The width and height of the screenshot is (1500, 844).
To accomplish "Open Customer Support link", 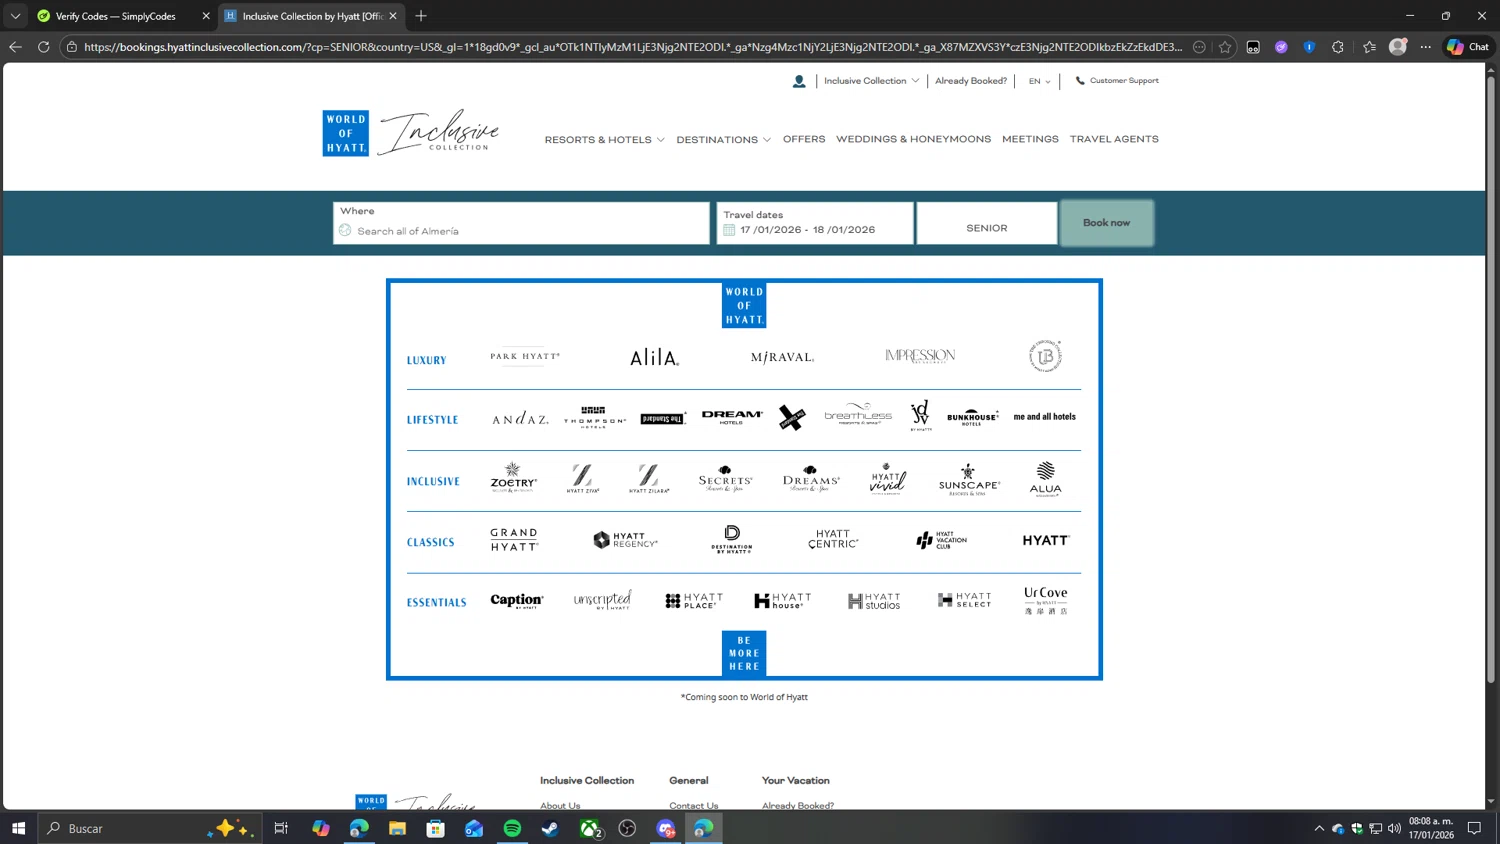I will point(1117,81).
